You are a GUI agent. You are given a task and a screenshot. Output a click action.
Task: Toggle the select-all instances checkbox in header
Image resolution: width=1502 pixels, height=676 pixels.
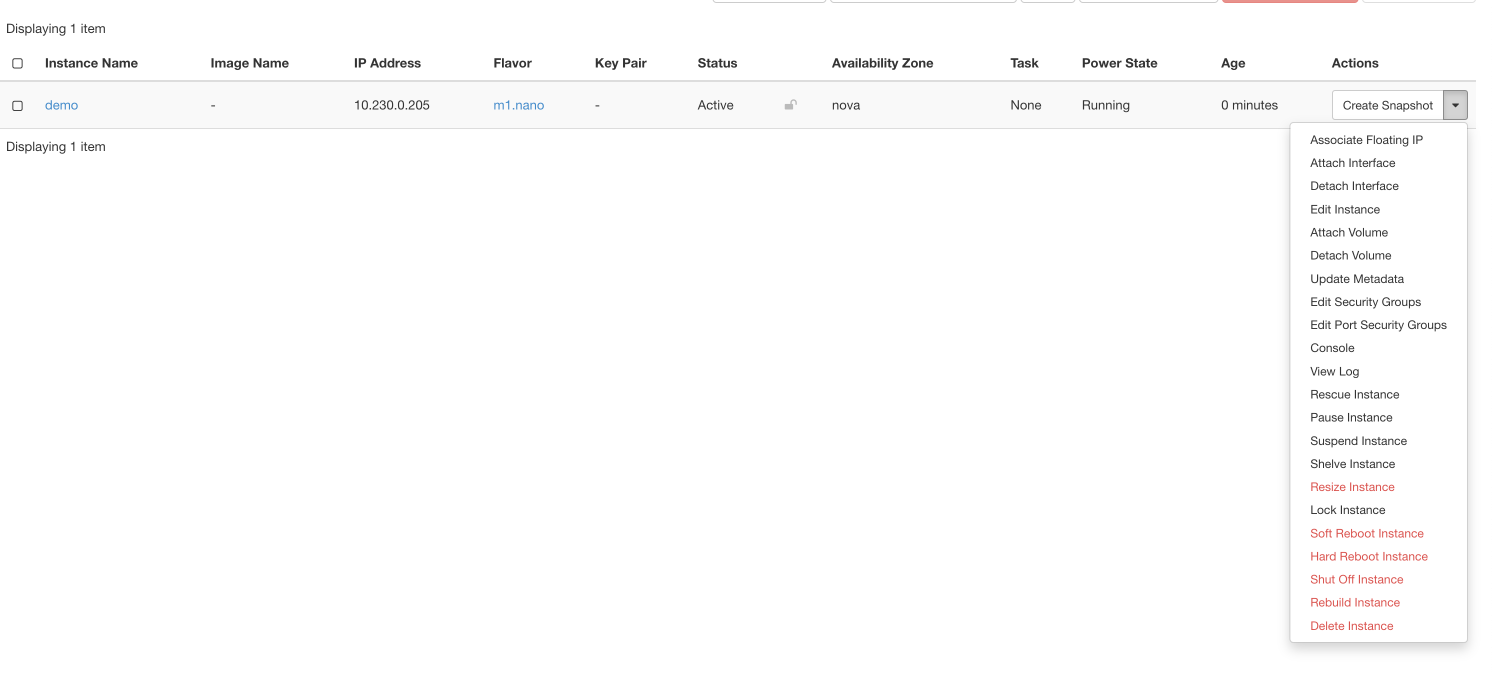point(17,63)
